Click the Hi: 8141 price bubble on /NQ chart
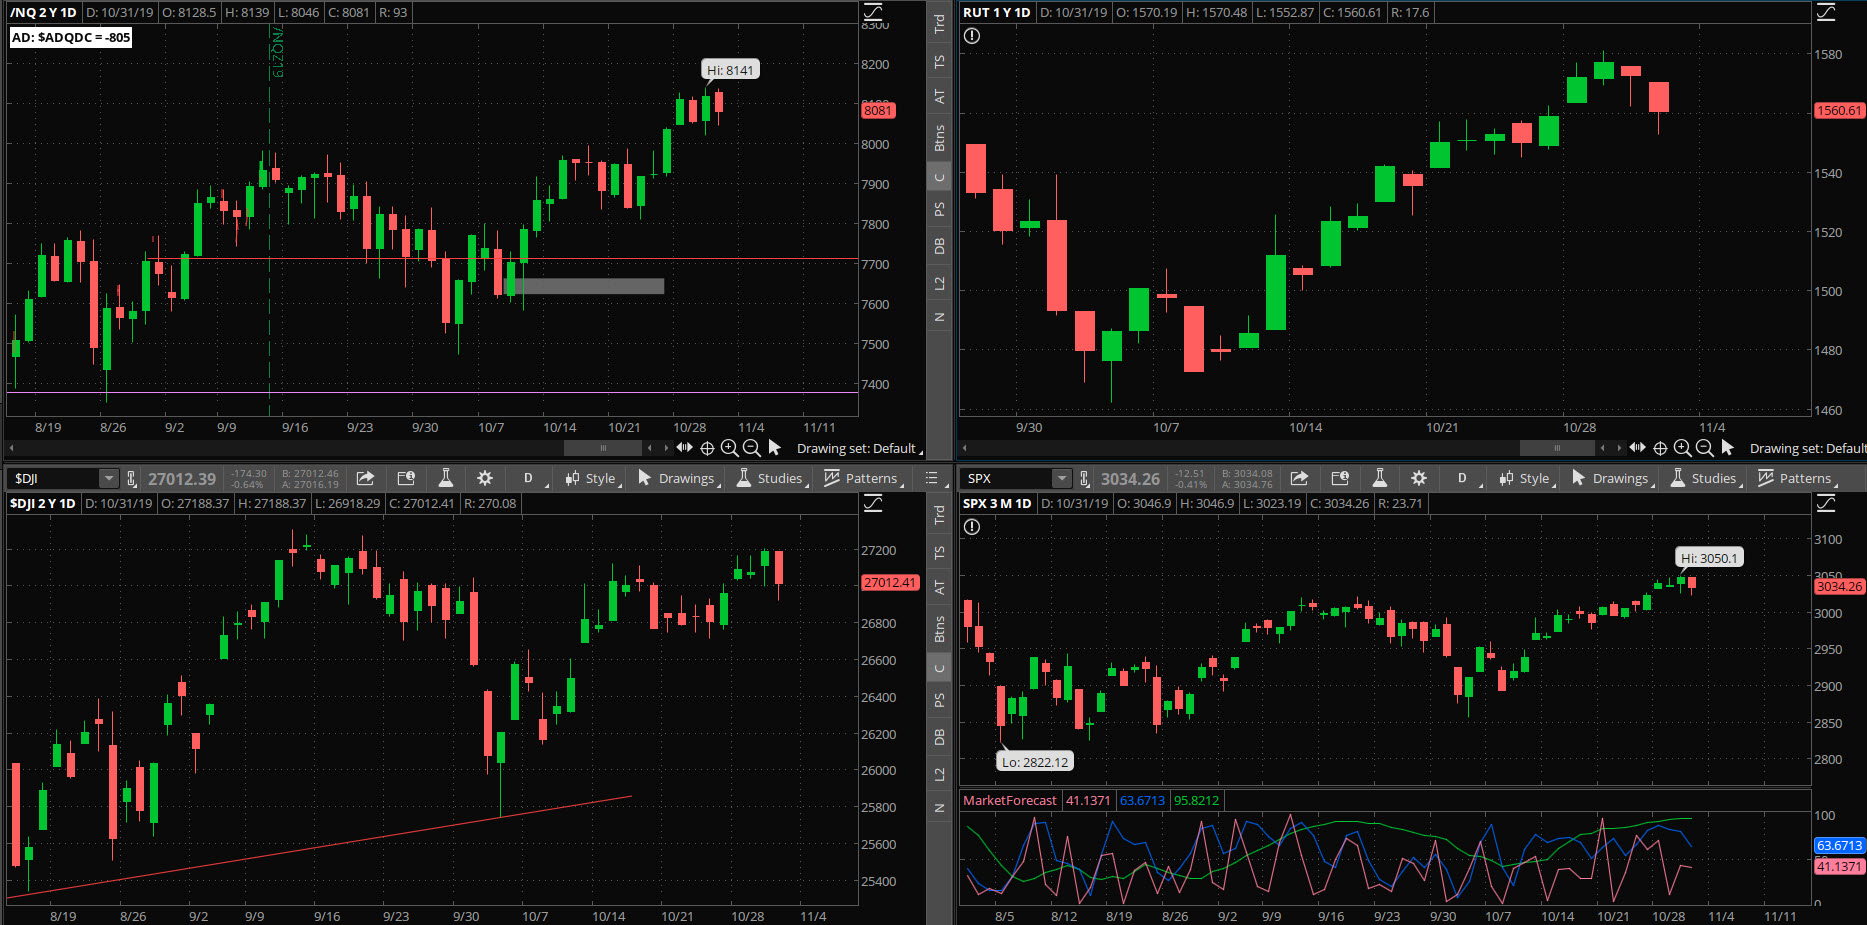The image size is (1867, 925). pos(730,70)
